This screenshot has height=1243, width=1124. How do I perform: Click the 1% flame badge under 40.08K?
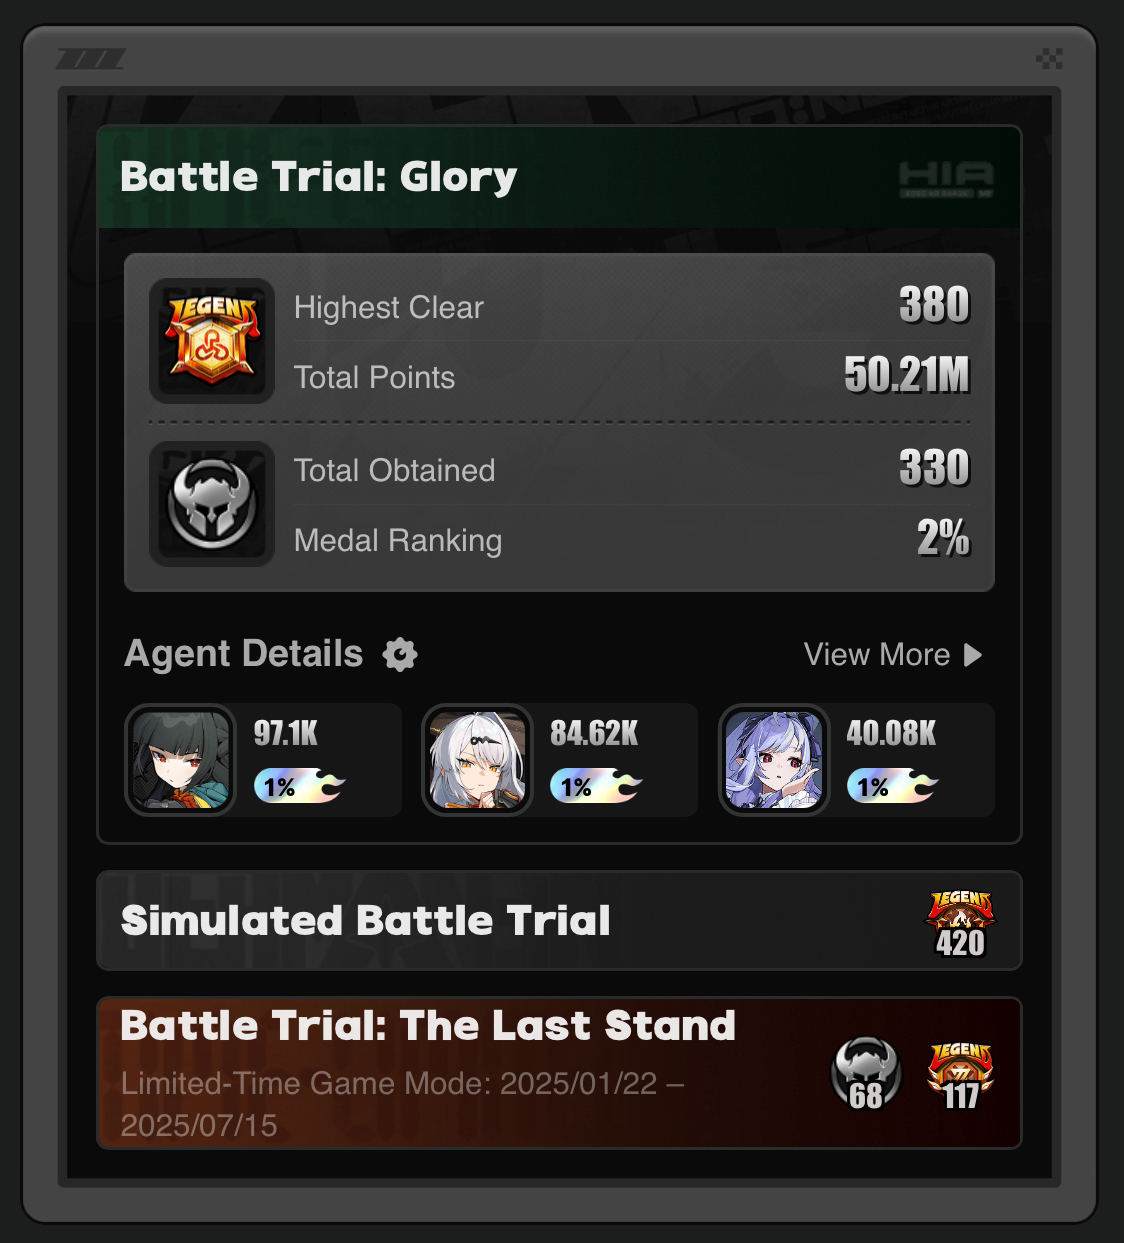coord(892,786)
